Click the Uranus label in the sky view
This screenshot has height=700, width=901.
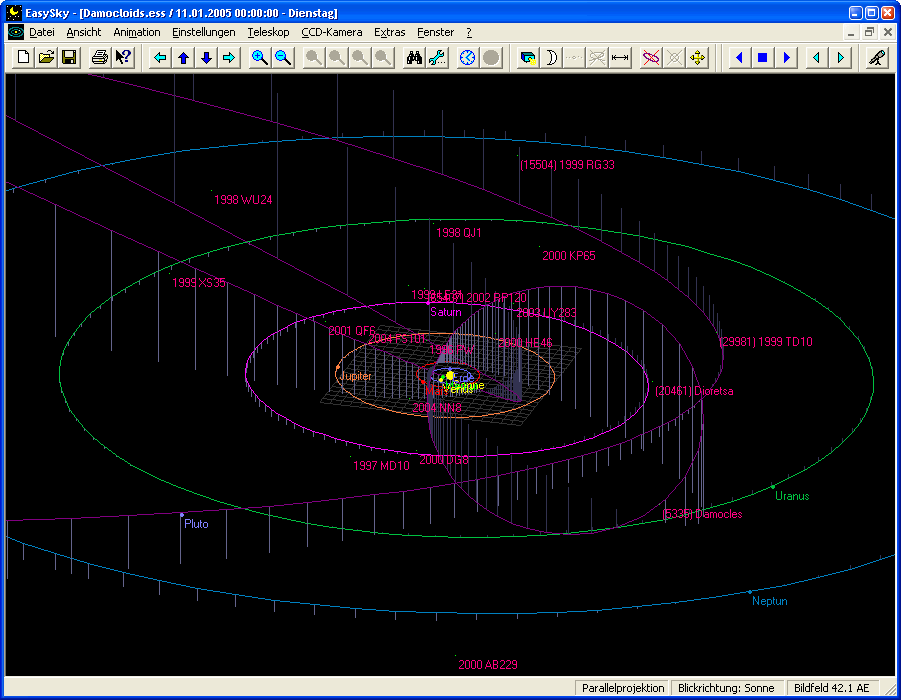792,496
